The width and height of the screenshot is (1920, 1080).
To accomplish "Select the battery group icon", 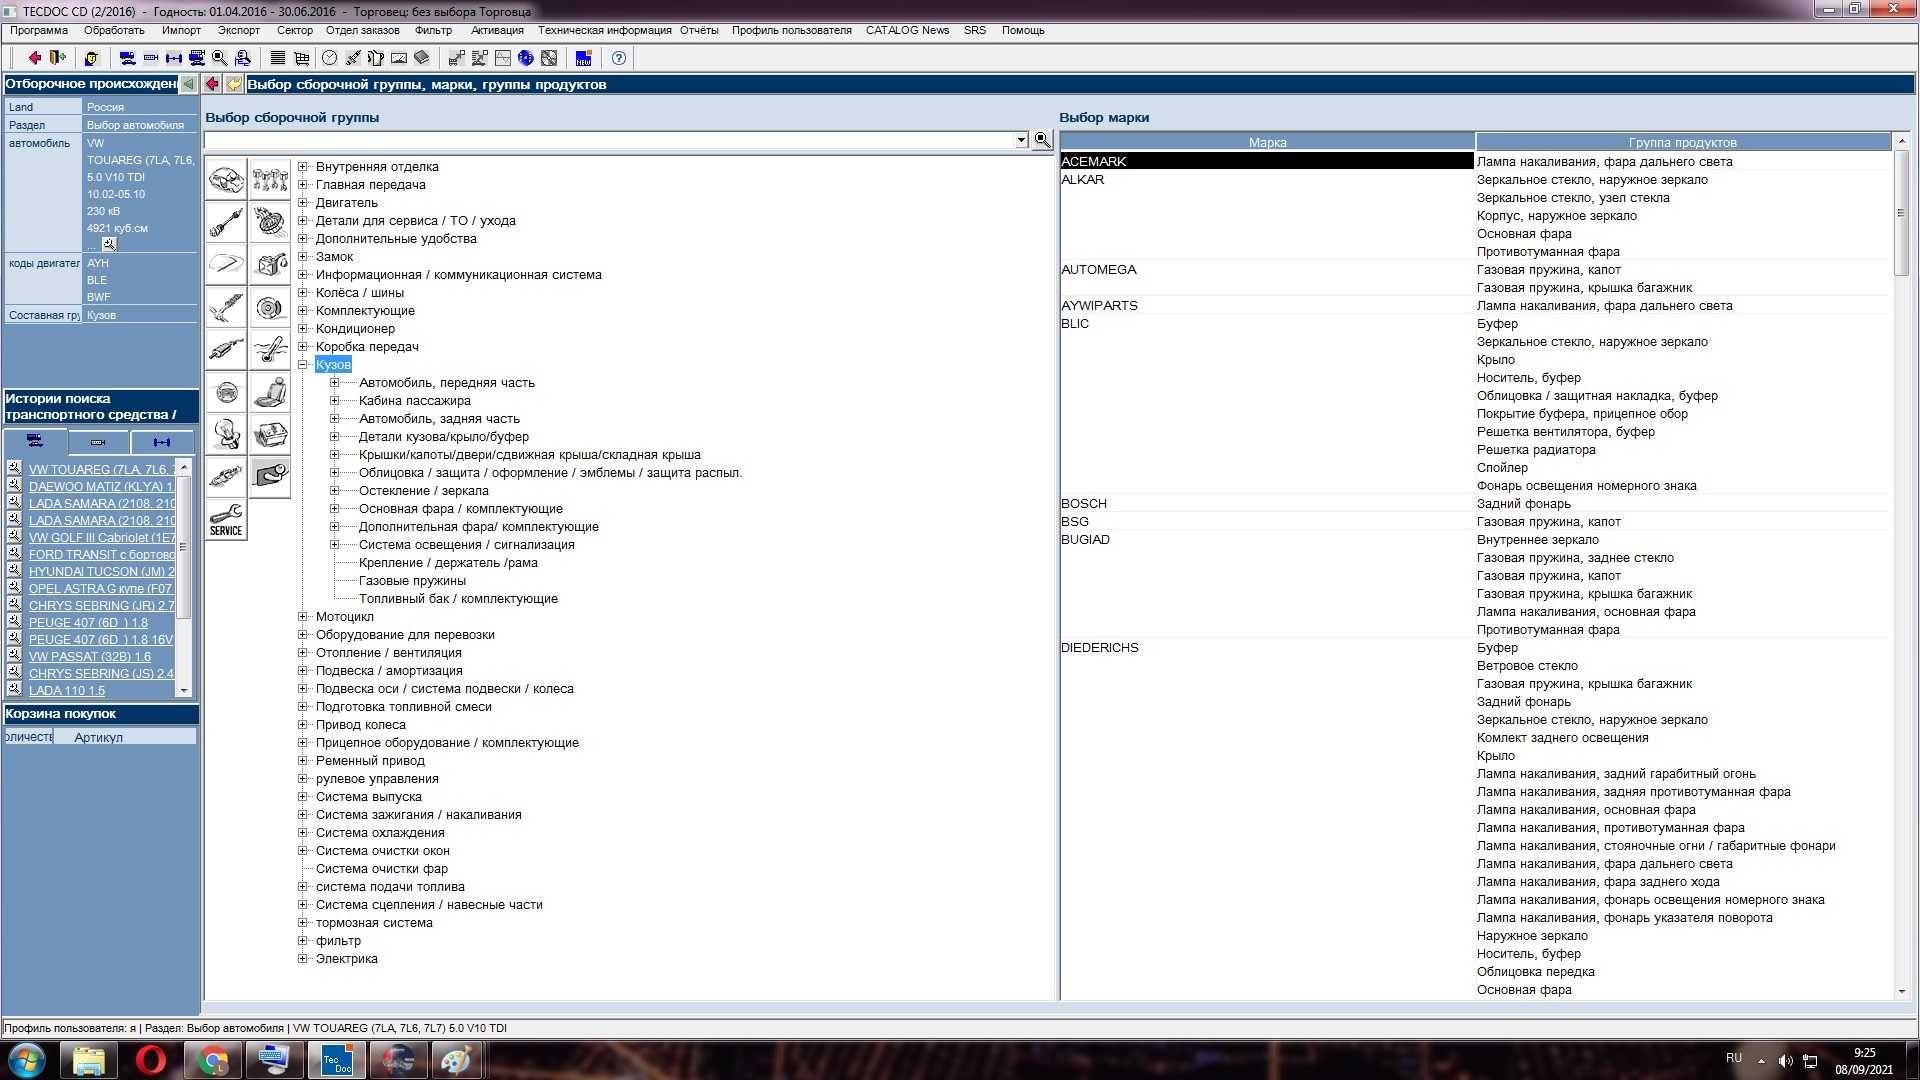I will click(270, 435).
